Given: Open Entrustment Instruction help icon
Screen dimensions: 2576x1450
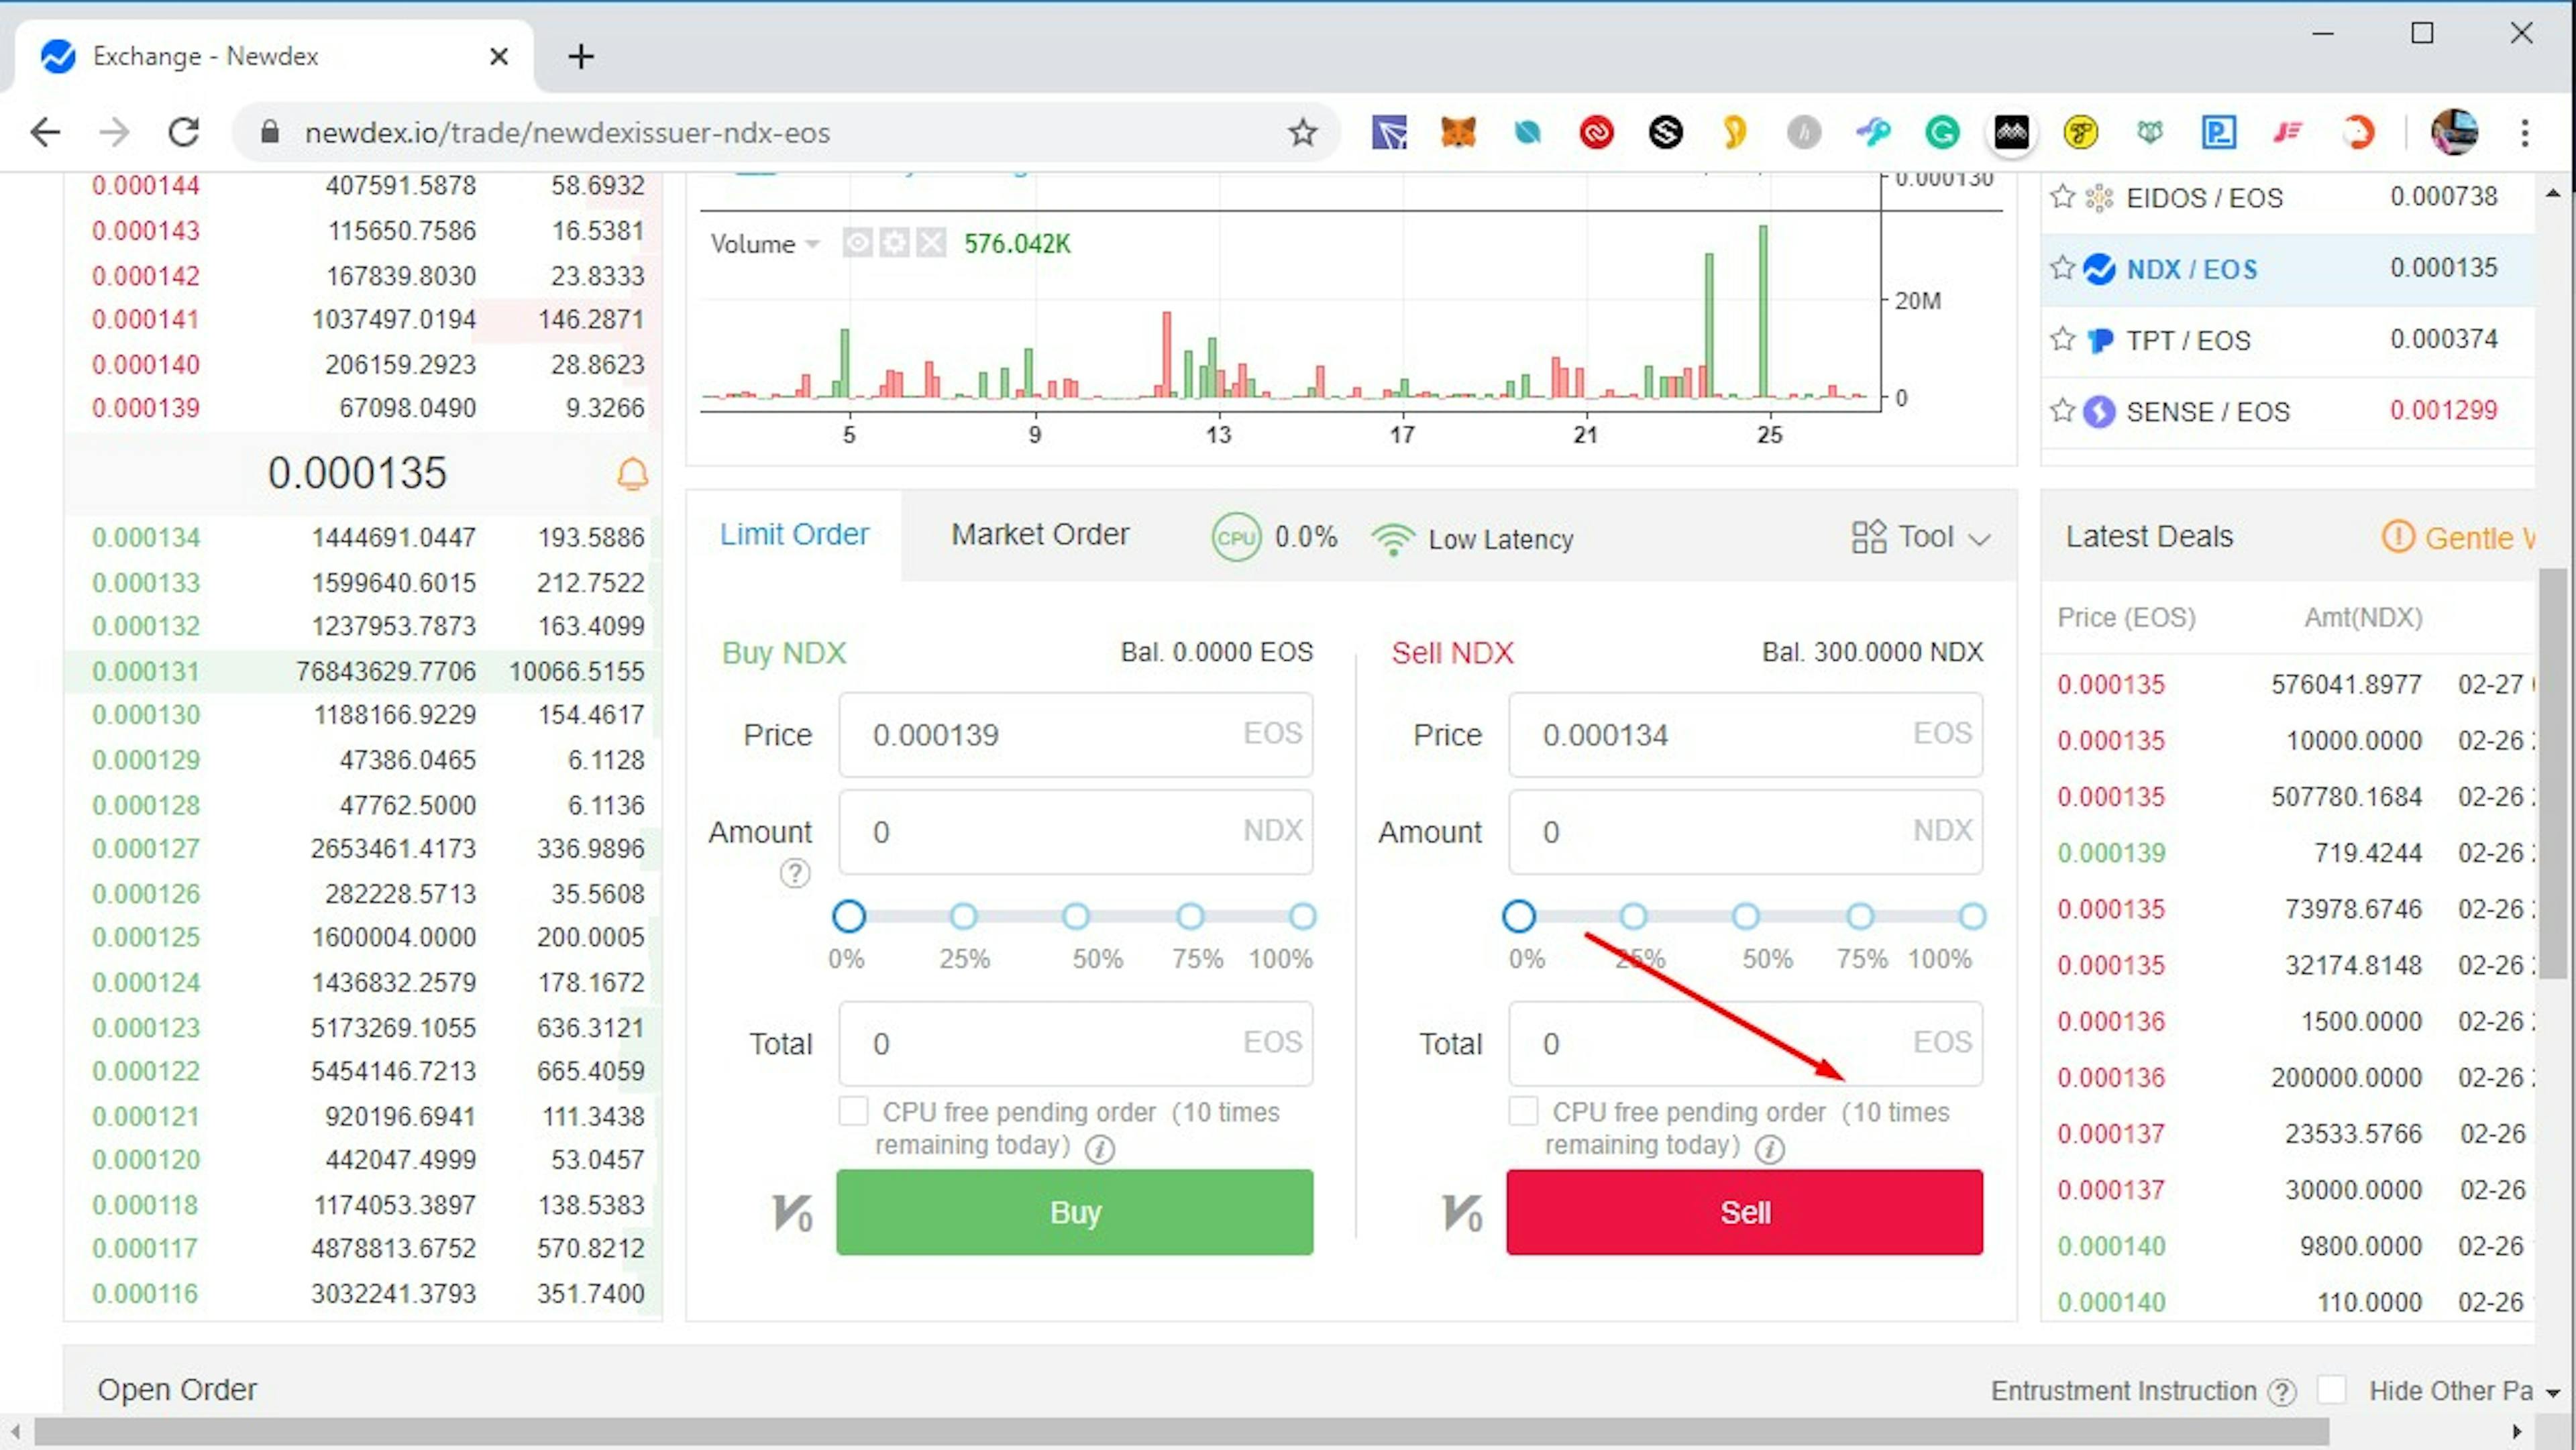Looking at the screenshot, I should click(2282, 1392).
